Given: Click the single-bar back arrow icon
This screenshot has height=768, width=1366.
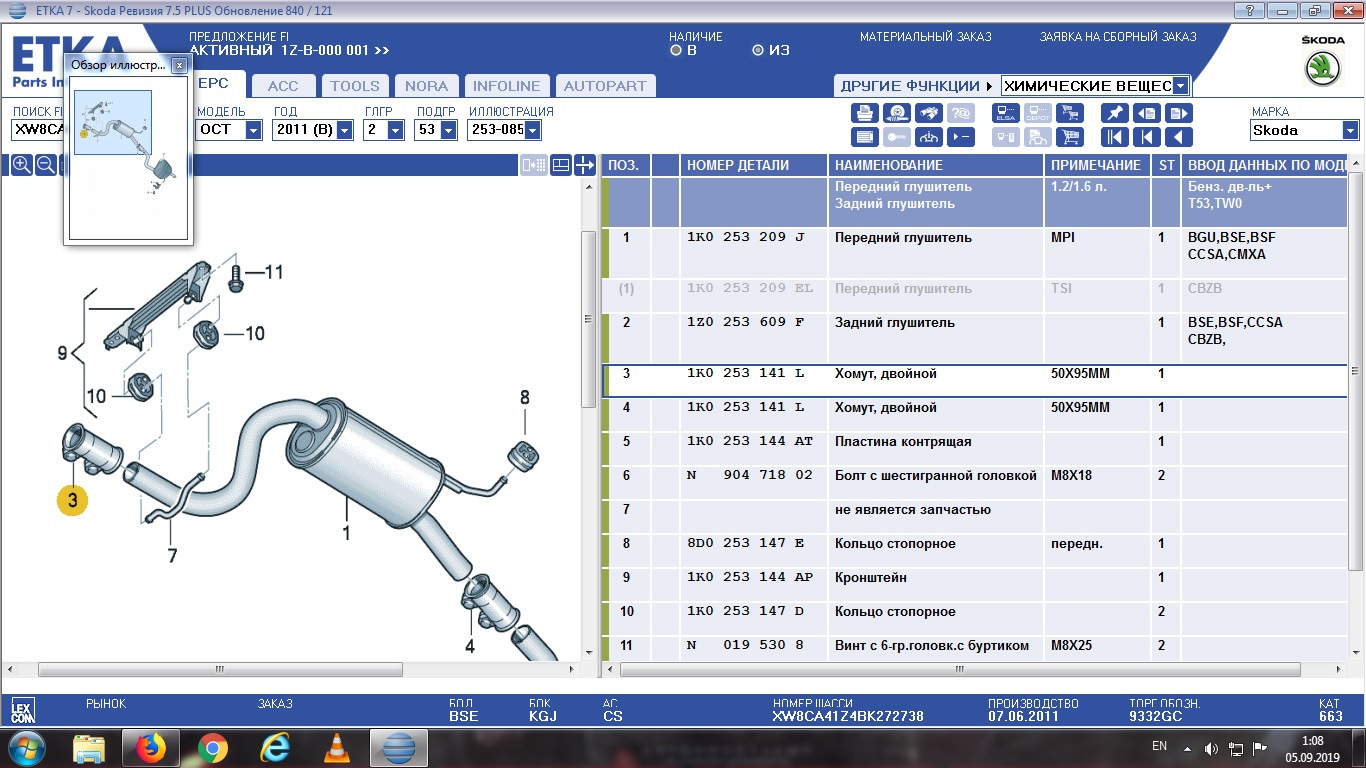Looking at the screenshot, I should point(1147,137).
